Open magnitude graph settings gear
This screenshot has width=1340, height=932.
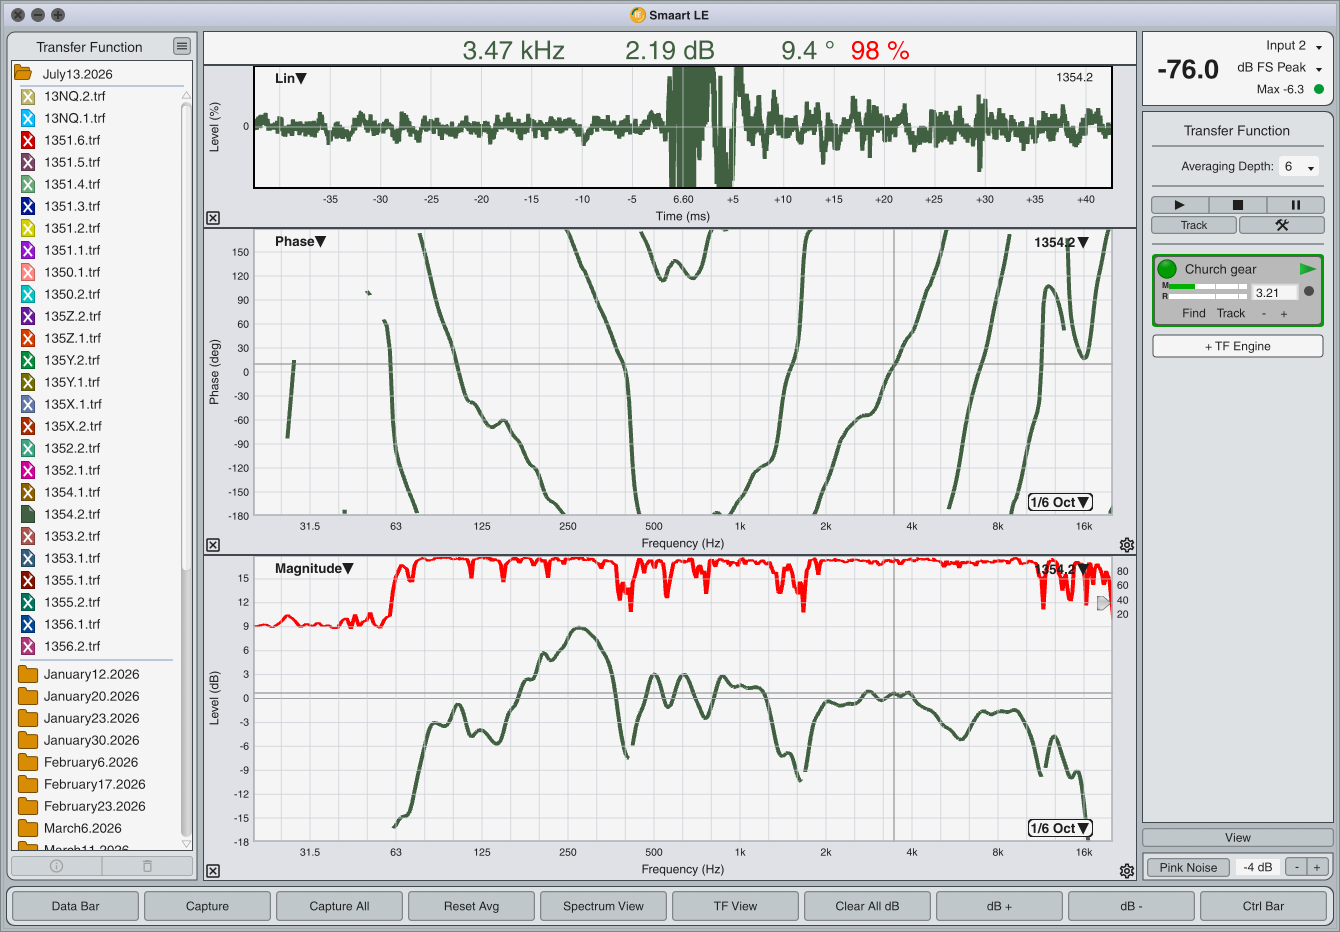click(x=1127, y=871)
